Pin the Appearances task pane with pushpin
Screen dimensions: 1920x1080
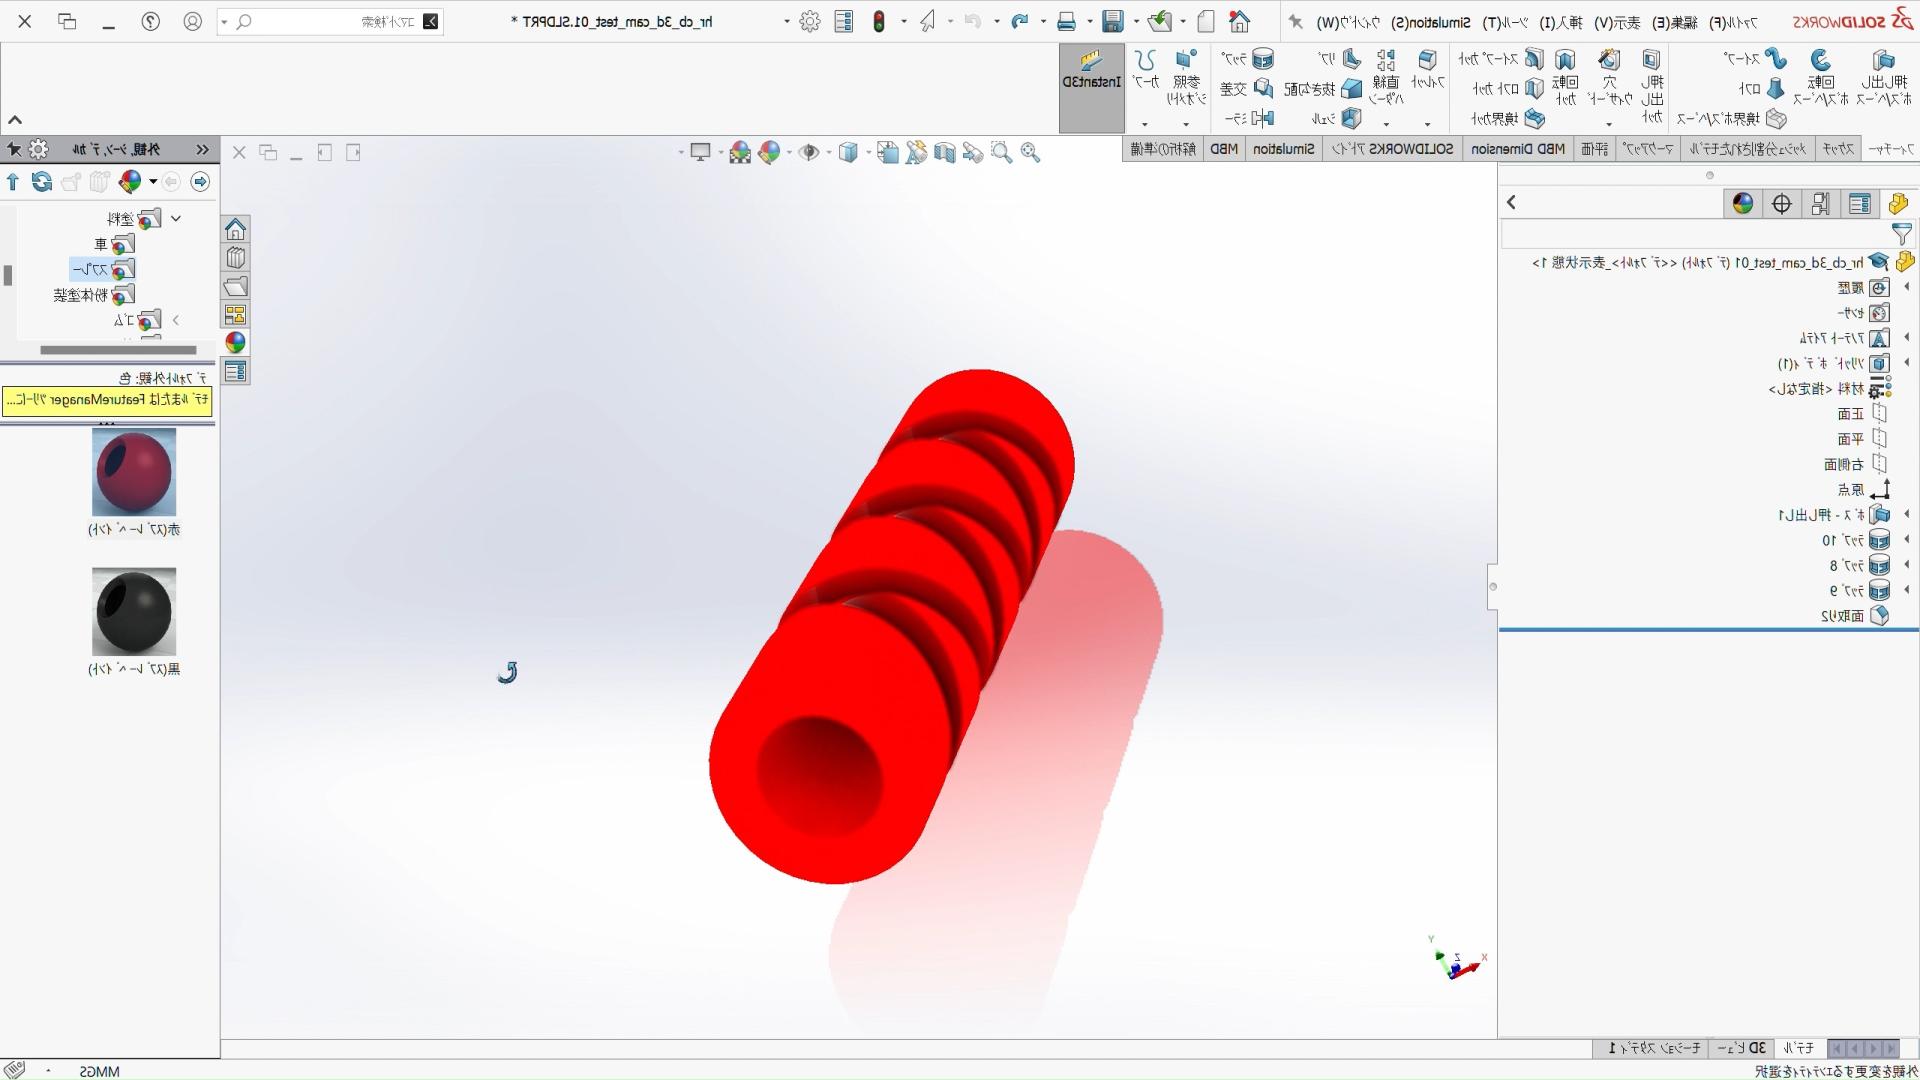(x=14, y=149)
